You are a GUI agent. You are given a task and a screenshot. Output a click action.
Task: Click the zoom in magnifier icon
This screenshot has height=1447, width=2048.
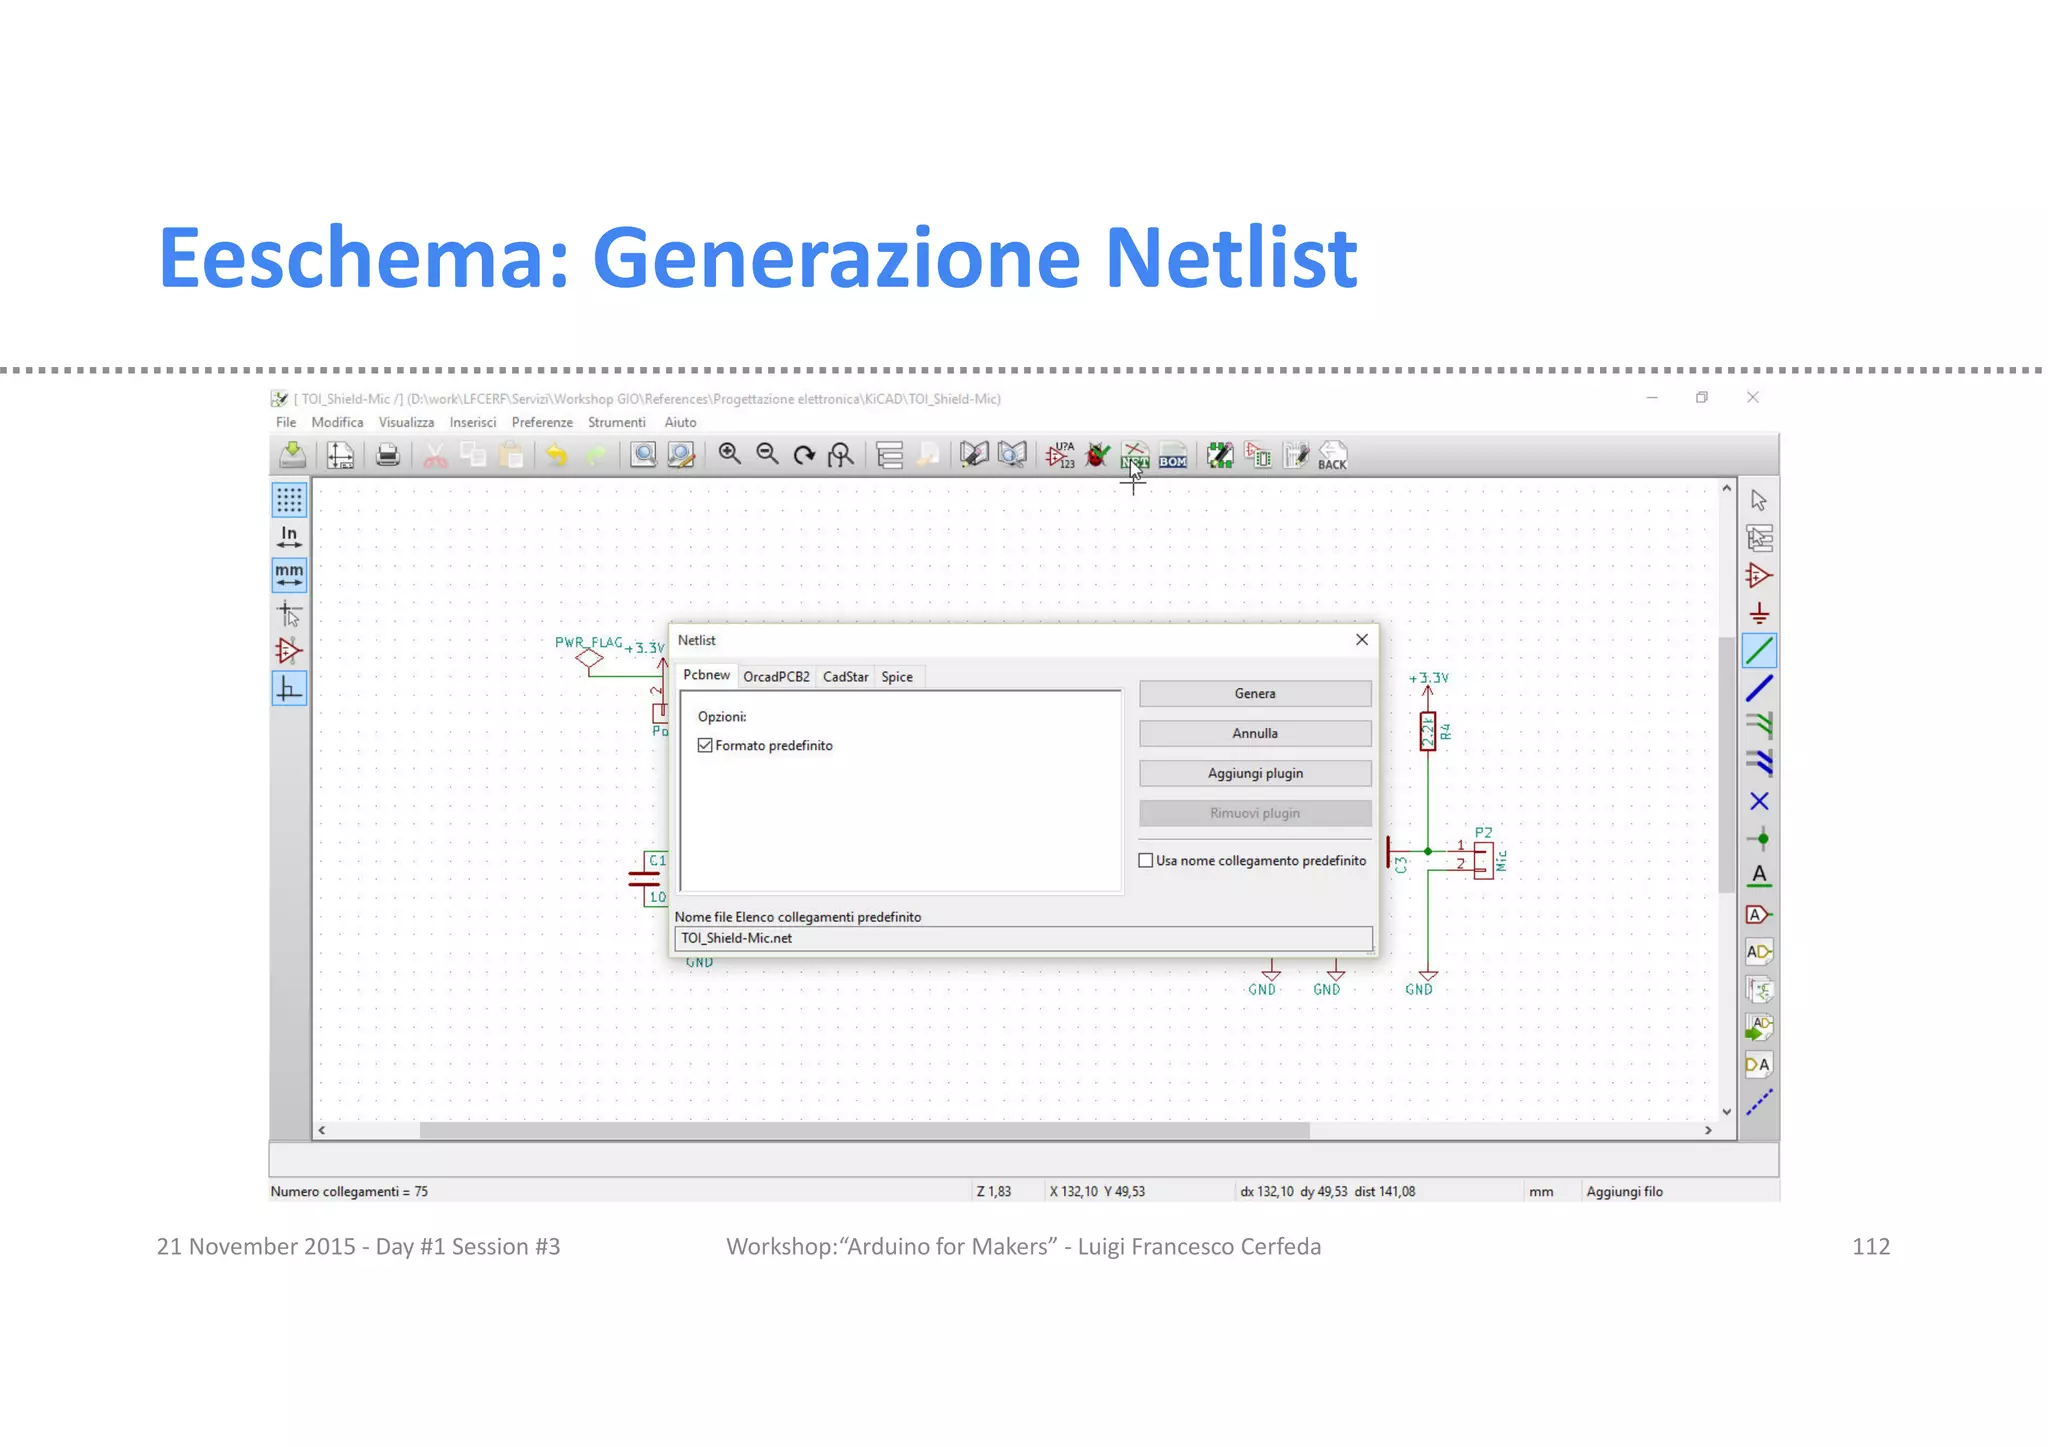pos(730,455)
